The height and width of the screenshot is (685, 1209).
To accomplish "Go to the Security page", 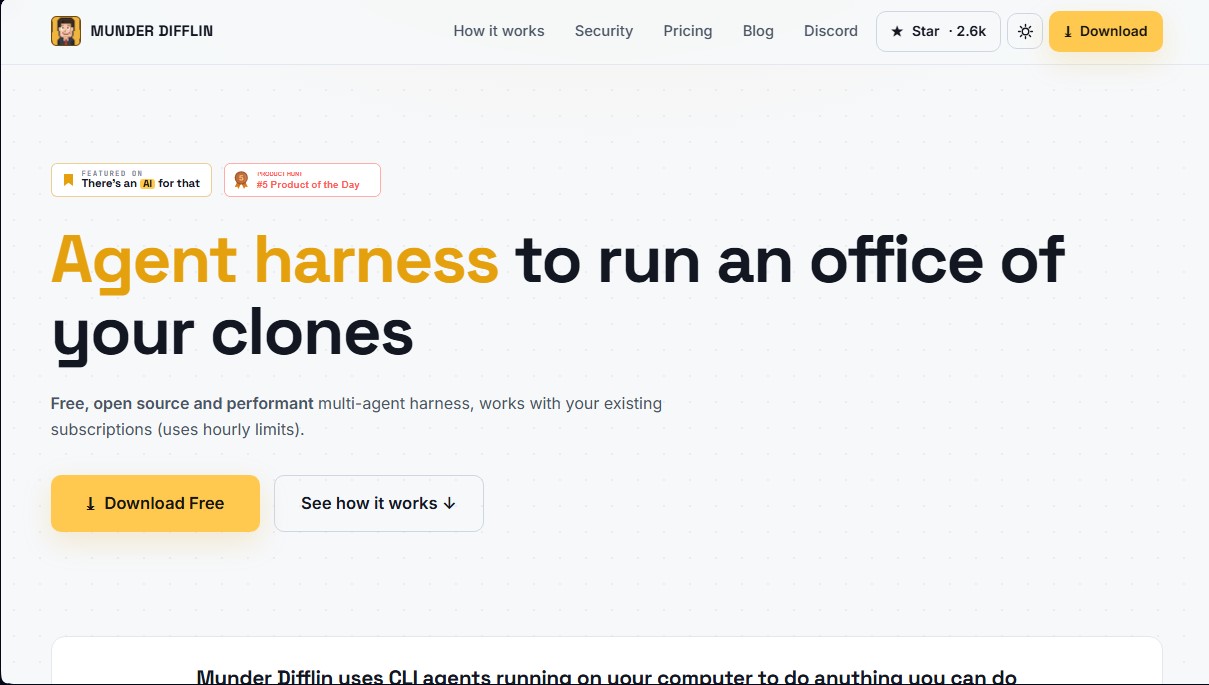I will tap(604, 31).
